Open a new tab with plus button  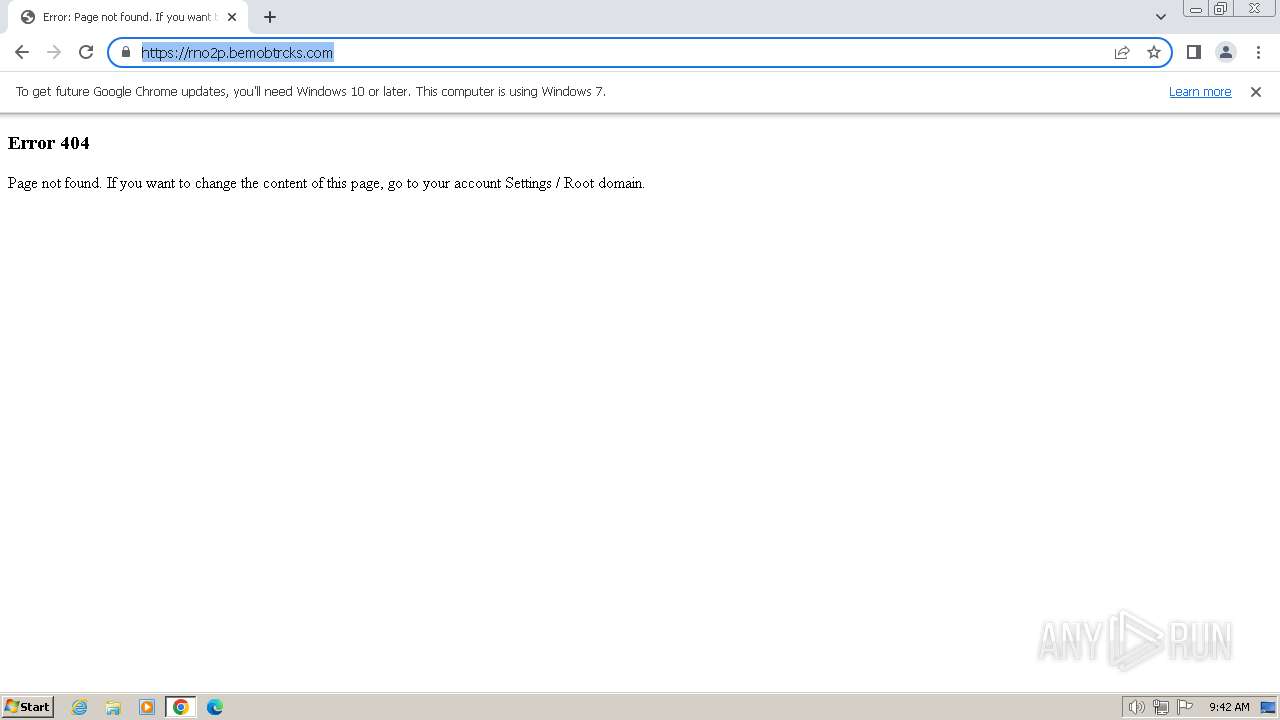(x=270, y=17)
